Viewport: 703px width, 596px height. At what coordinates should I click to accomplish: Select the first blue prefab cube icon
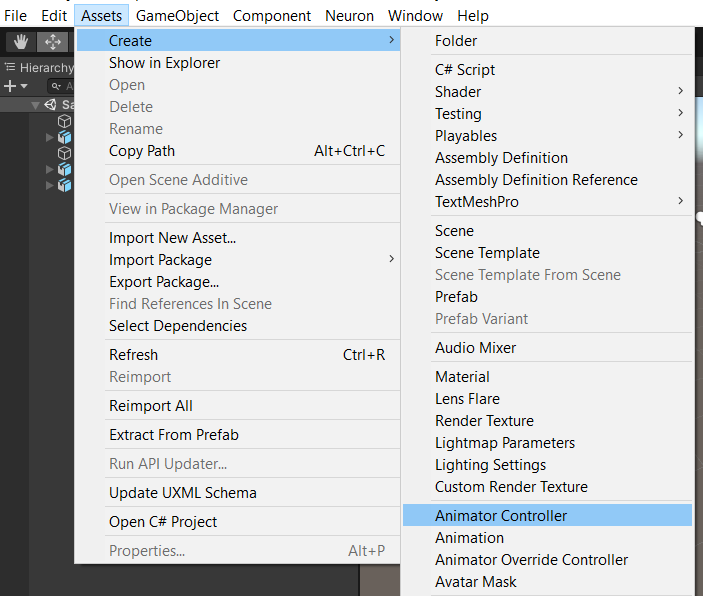click(x=65, y=137)
